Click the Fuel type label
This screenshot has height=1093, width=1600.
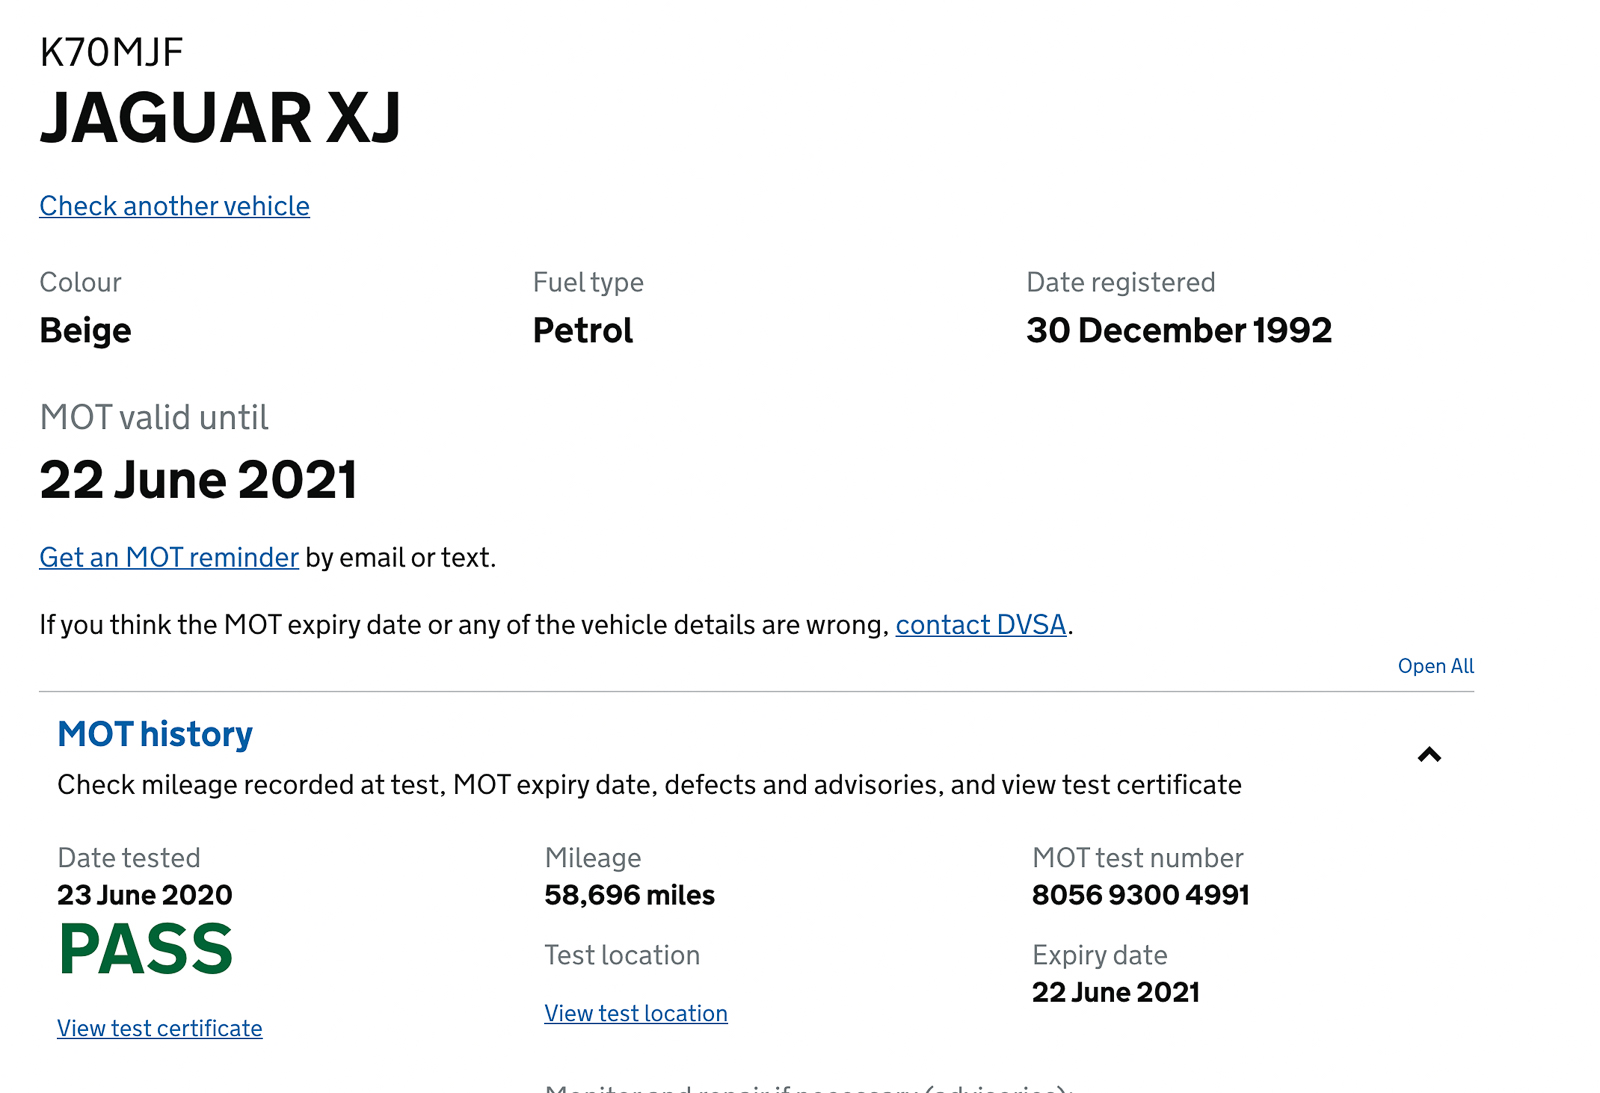click(588, 283)
